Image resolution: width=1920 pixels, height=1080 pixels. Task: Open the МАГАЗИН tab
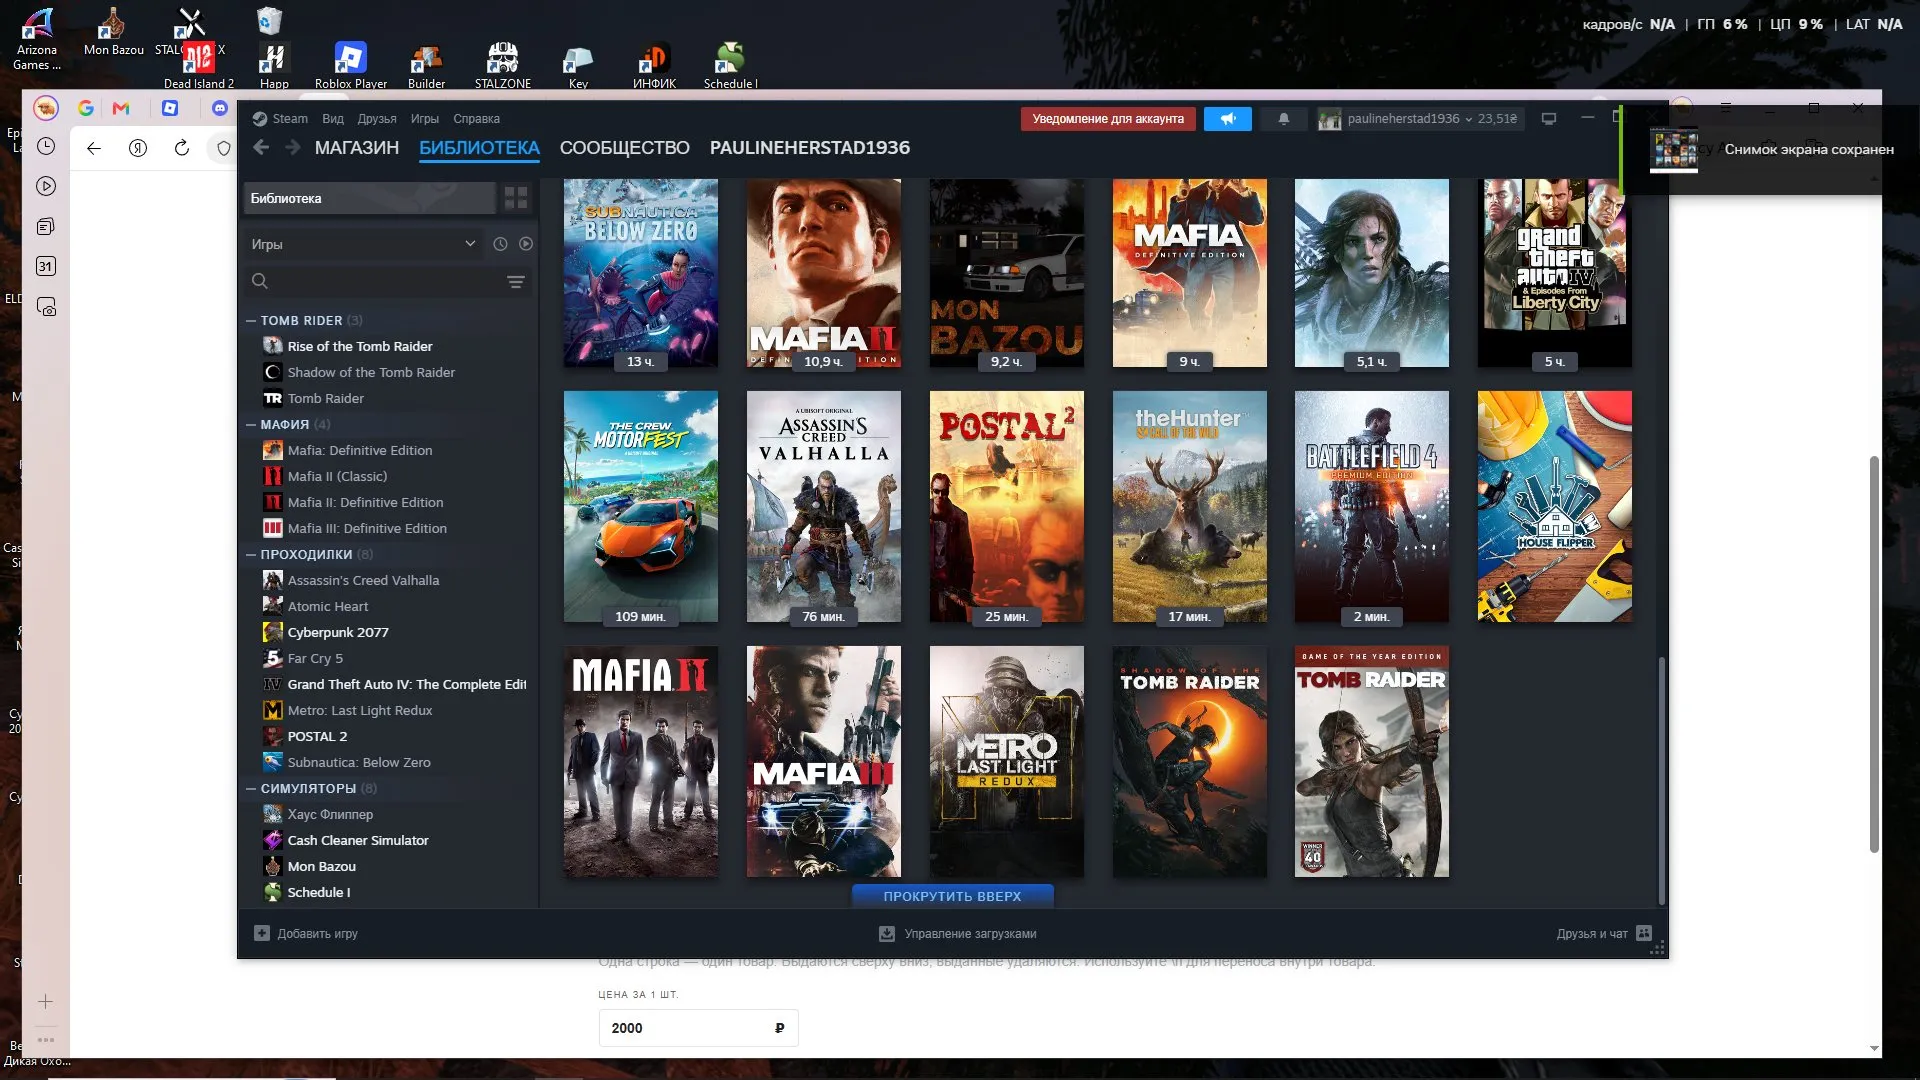(357, 148)
